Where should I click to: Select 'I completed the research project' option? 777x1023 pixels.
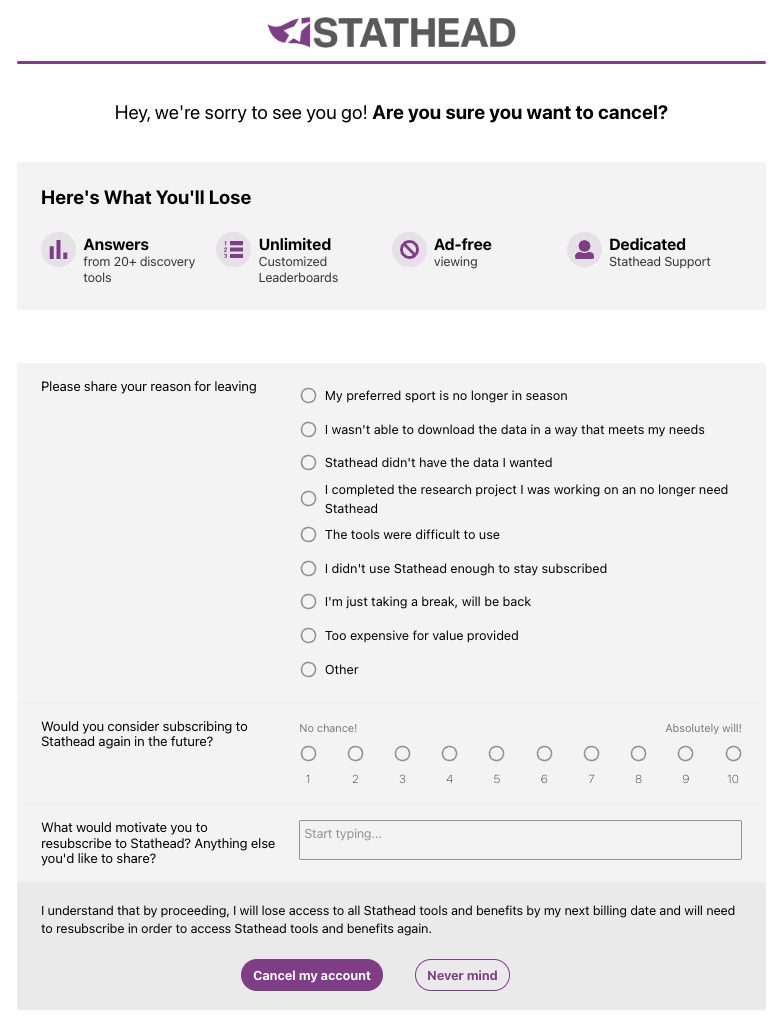[309, 498]
